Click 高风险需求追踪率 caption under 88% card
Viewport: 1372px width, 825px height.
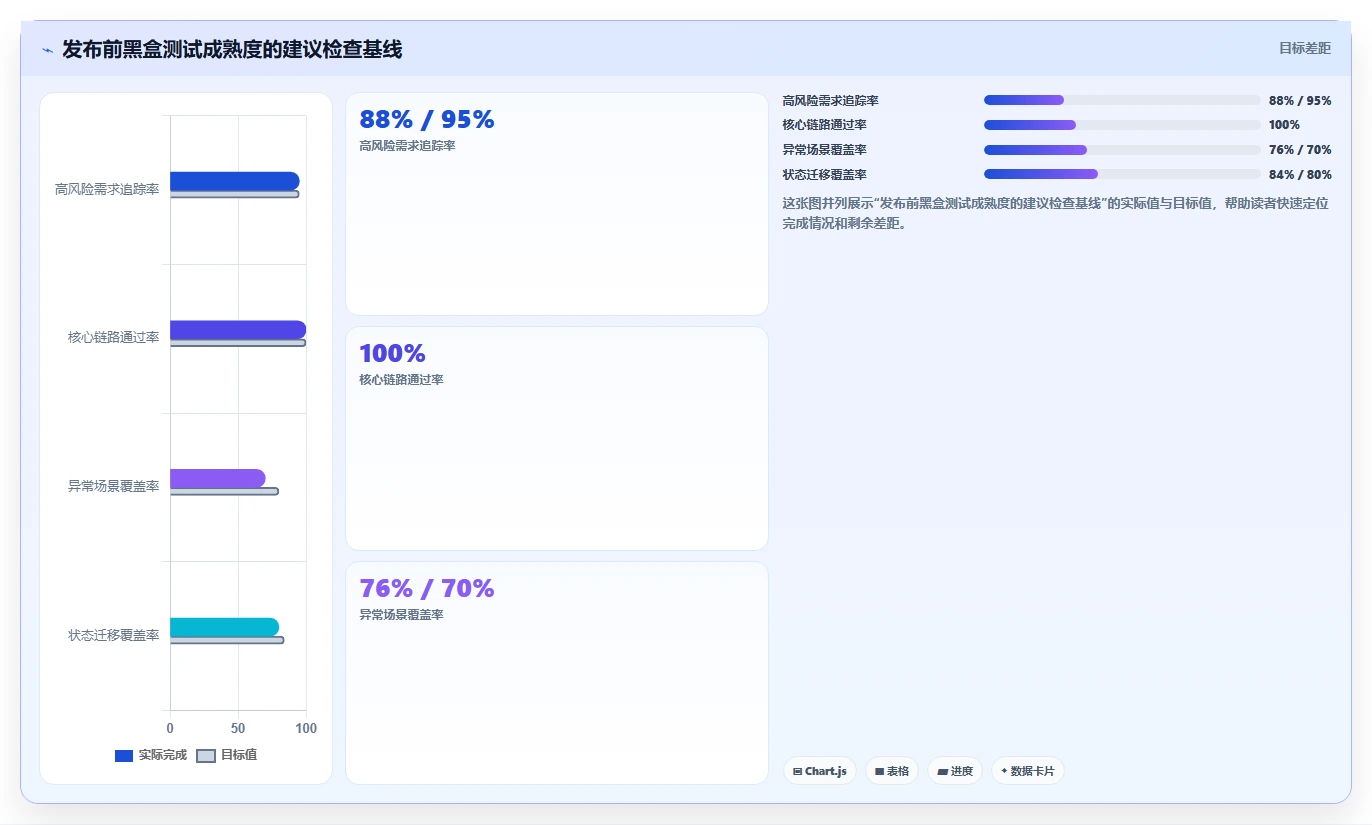click(x=407, y=146)
